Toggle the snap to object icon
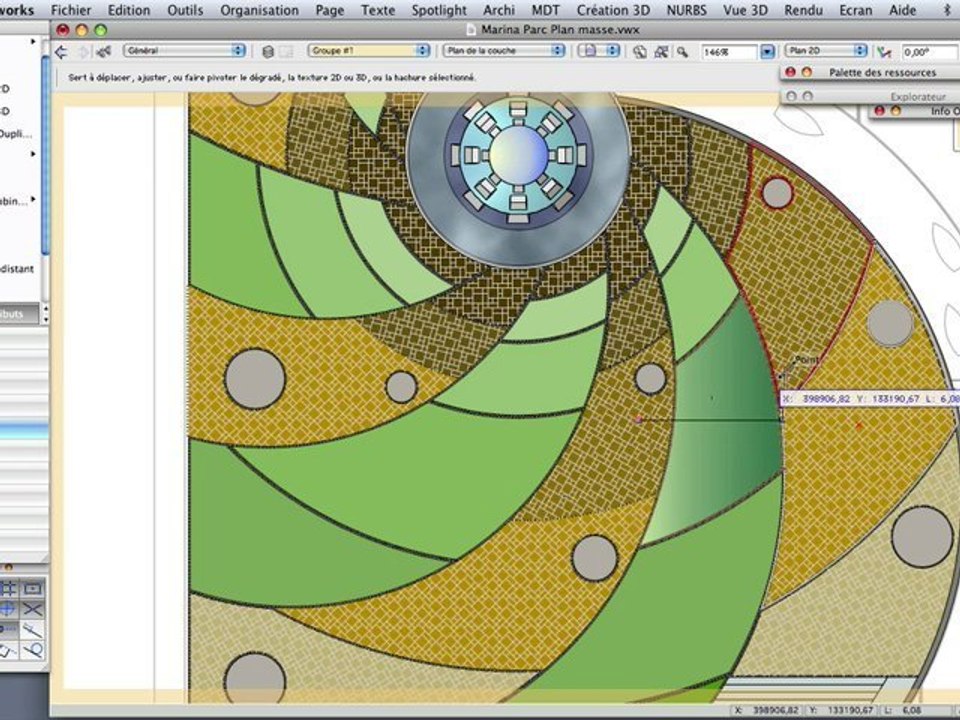 tap(32, 588)
